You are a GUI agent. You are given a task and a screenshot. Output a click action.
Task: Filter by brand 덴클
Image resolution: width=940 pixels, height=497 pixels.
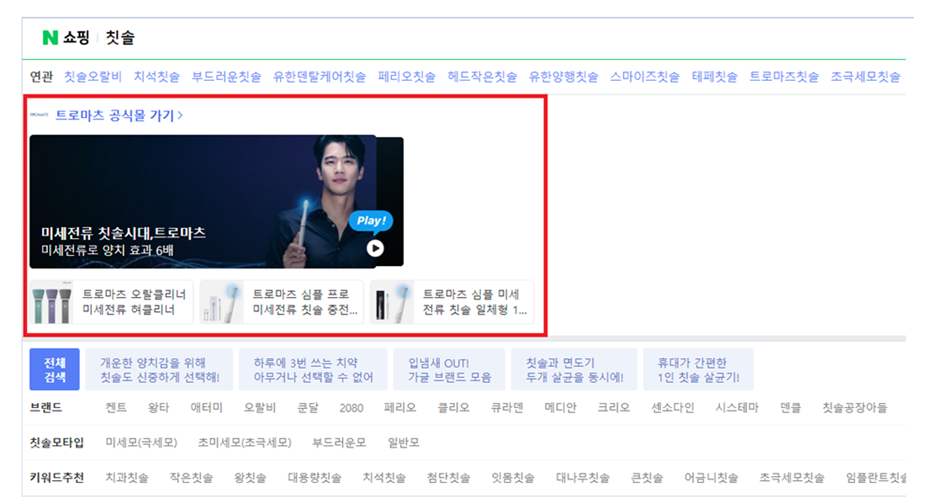pyautogui.click(x=790, y=408)
